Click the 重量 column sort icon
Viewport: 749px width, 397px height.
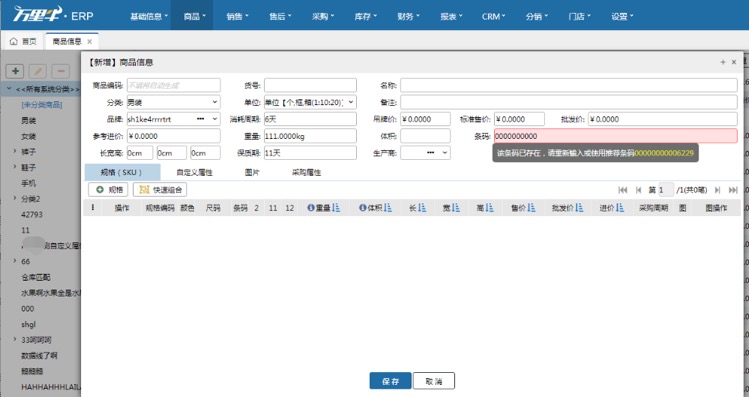click(x=336, y=208)
